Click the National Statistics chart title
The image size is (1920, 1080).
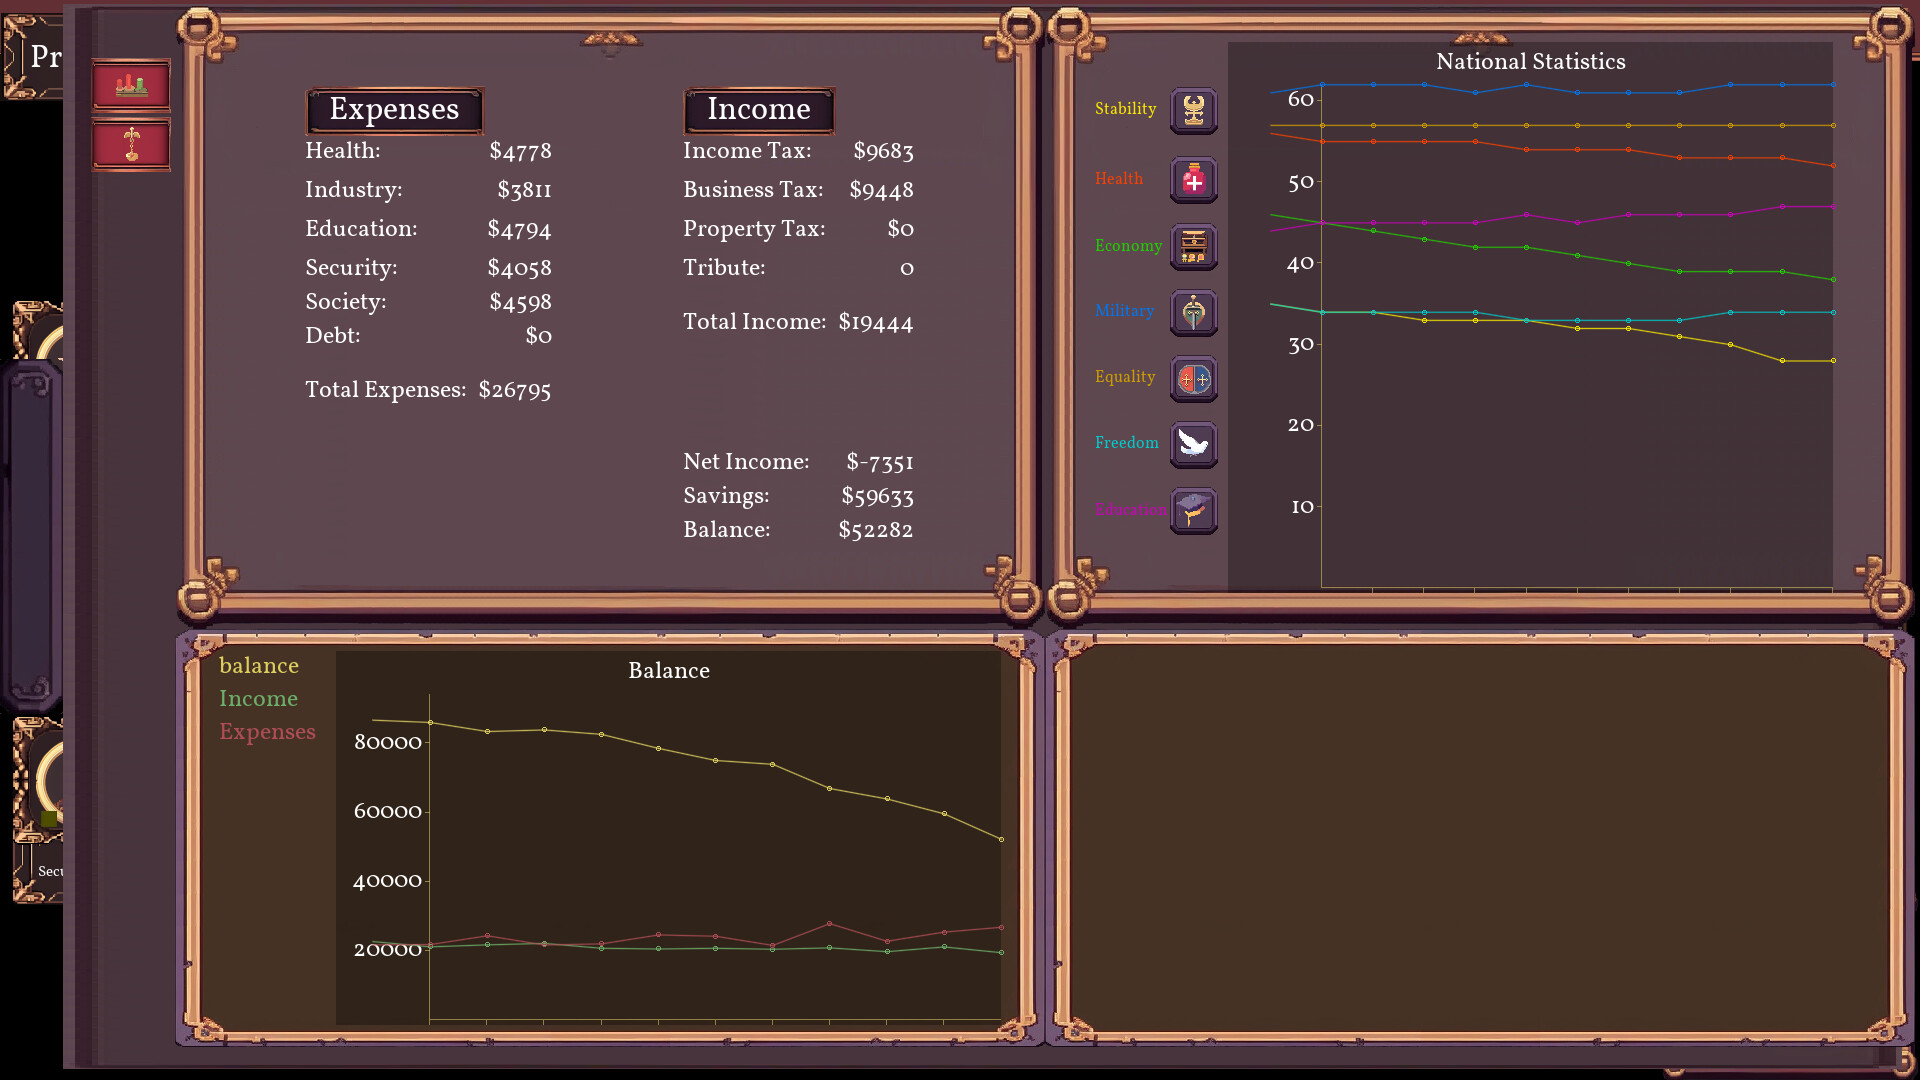click(1530, 61)
